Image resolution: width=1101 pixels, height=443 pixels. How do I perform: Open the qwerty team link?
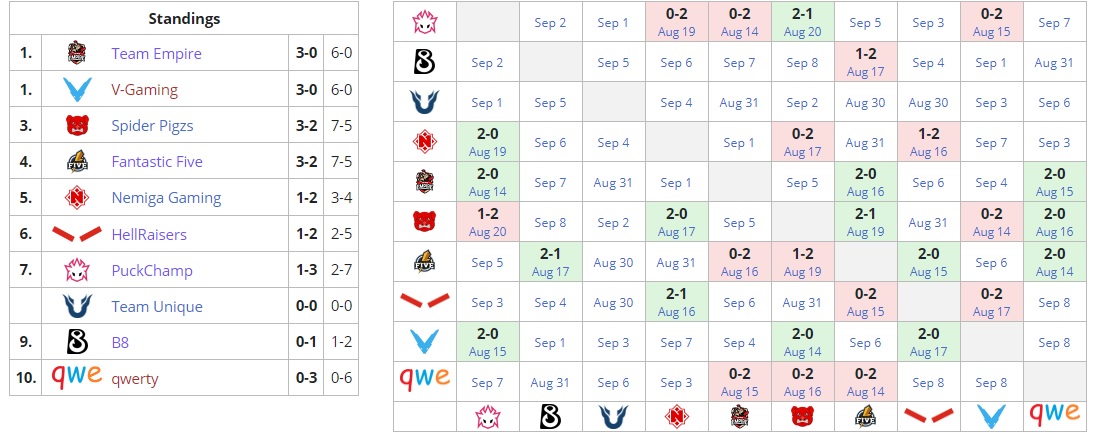[135, 379]
